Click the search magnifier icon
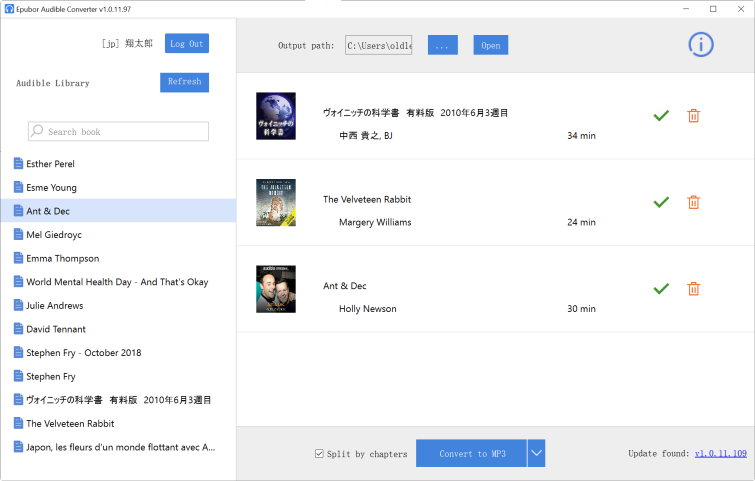The width and height of the screenshot is (755, 481). [37, 131]
